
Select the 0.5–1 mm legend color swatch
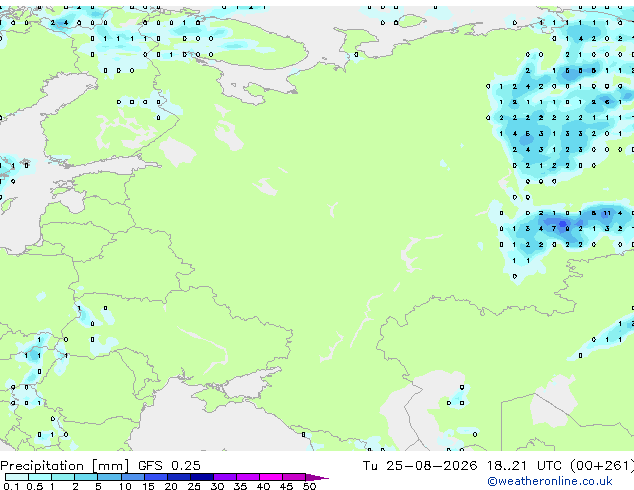(x=40, y=477)
